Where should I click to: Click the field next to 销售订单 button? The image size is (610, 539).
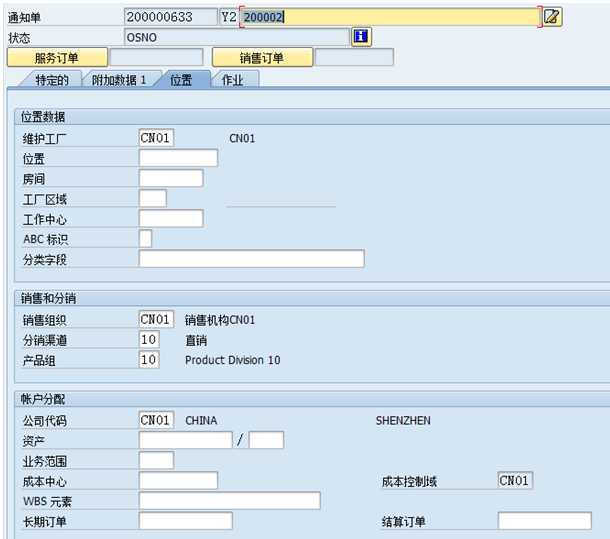pyautogui.click(x=354, y=58)
